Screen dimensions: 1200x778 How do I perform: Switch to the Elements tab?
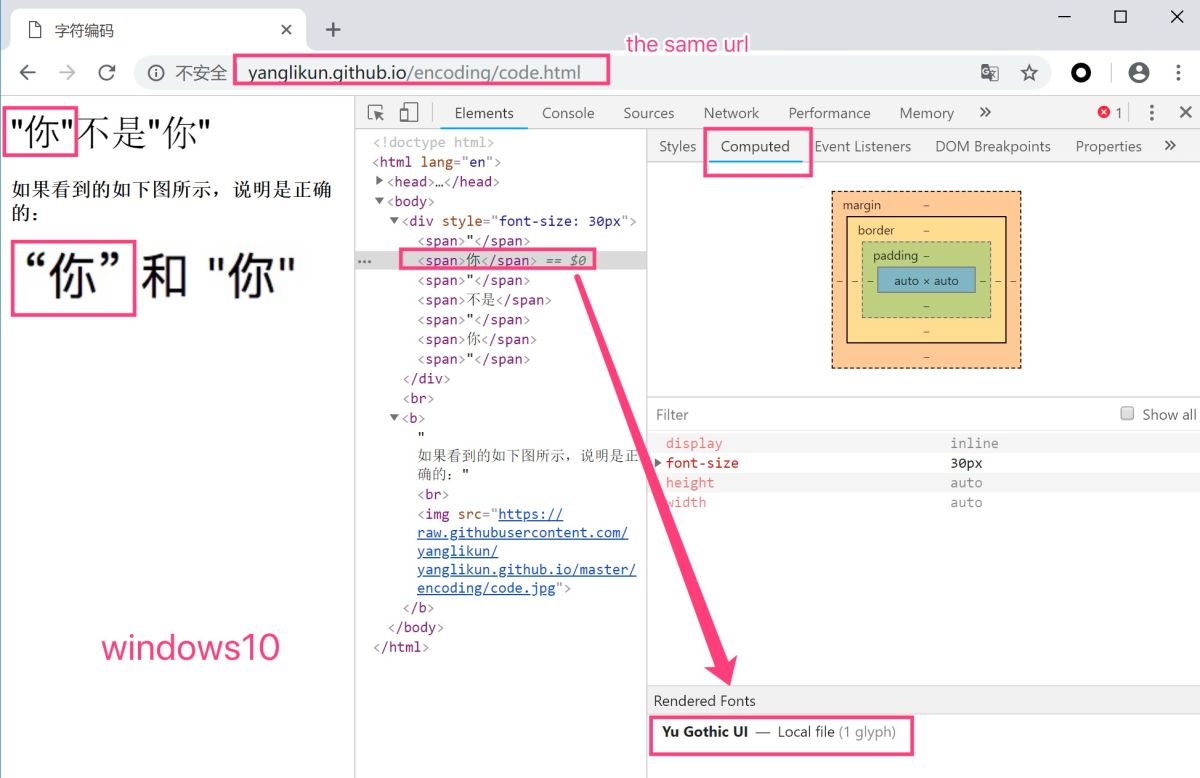pyautogui.click(x=484, y=113)
